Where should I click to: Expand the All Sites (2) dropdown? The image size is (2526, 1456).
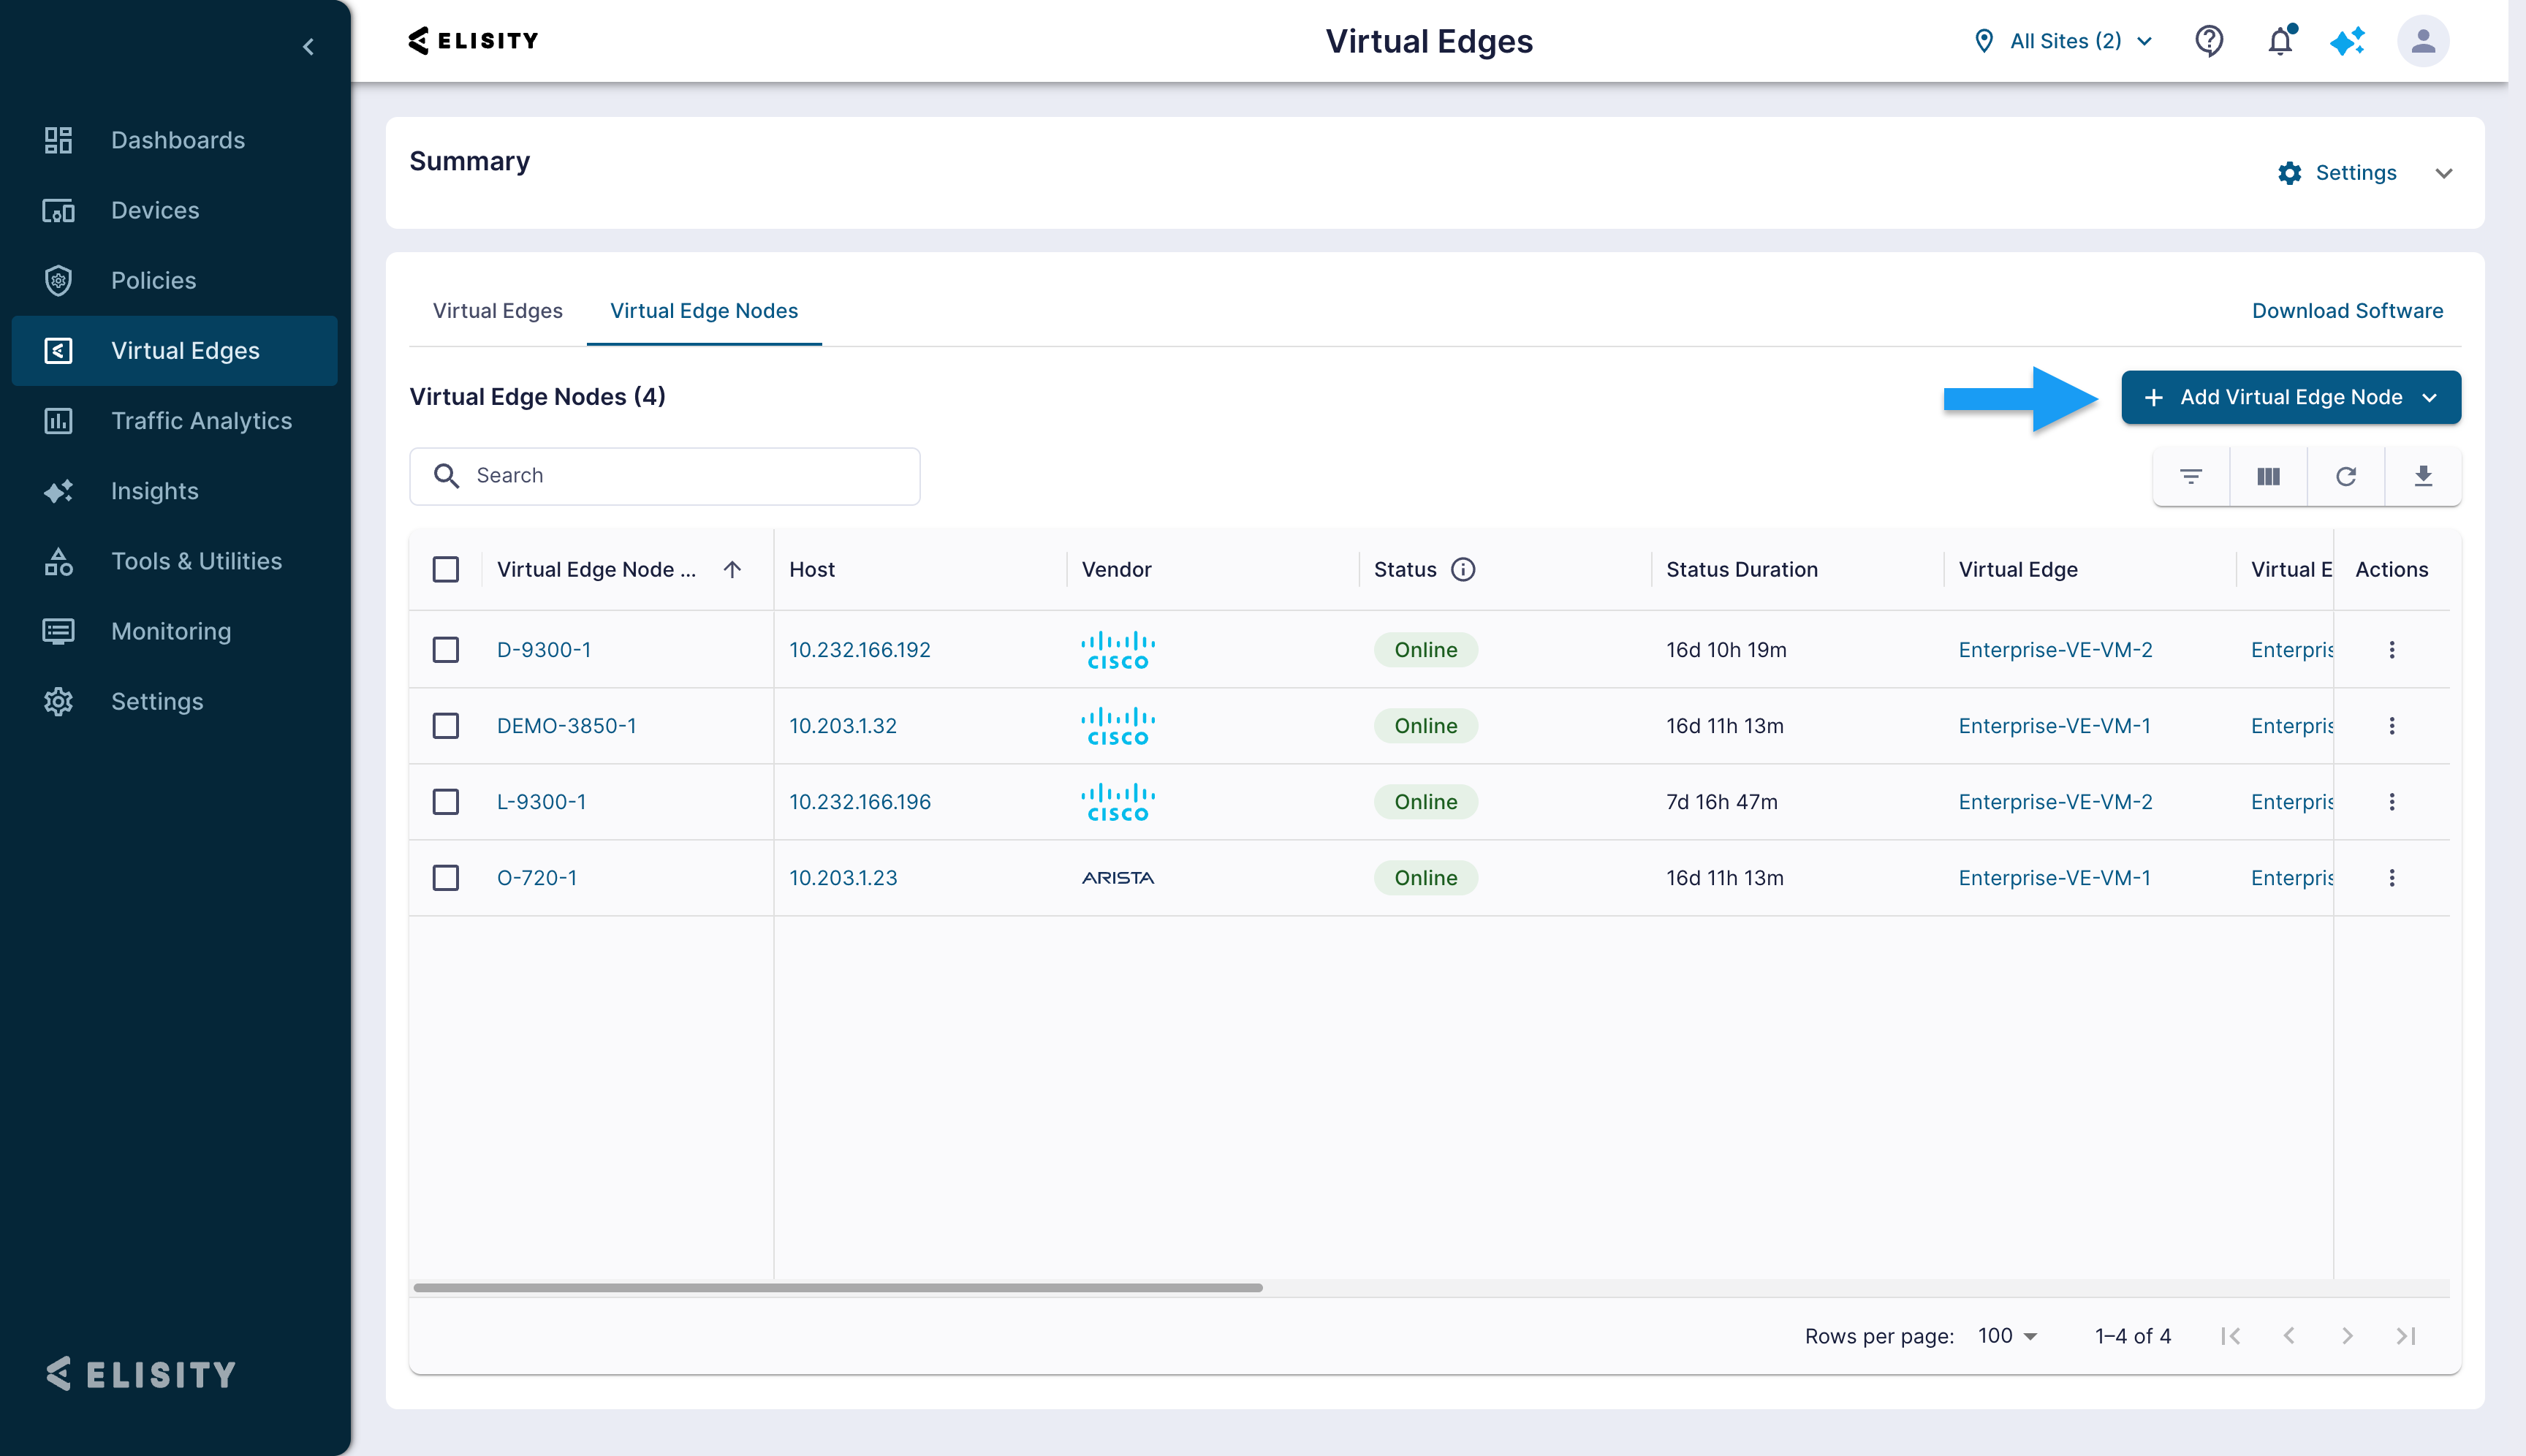point(2063,41)
